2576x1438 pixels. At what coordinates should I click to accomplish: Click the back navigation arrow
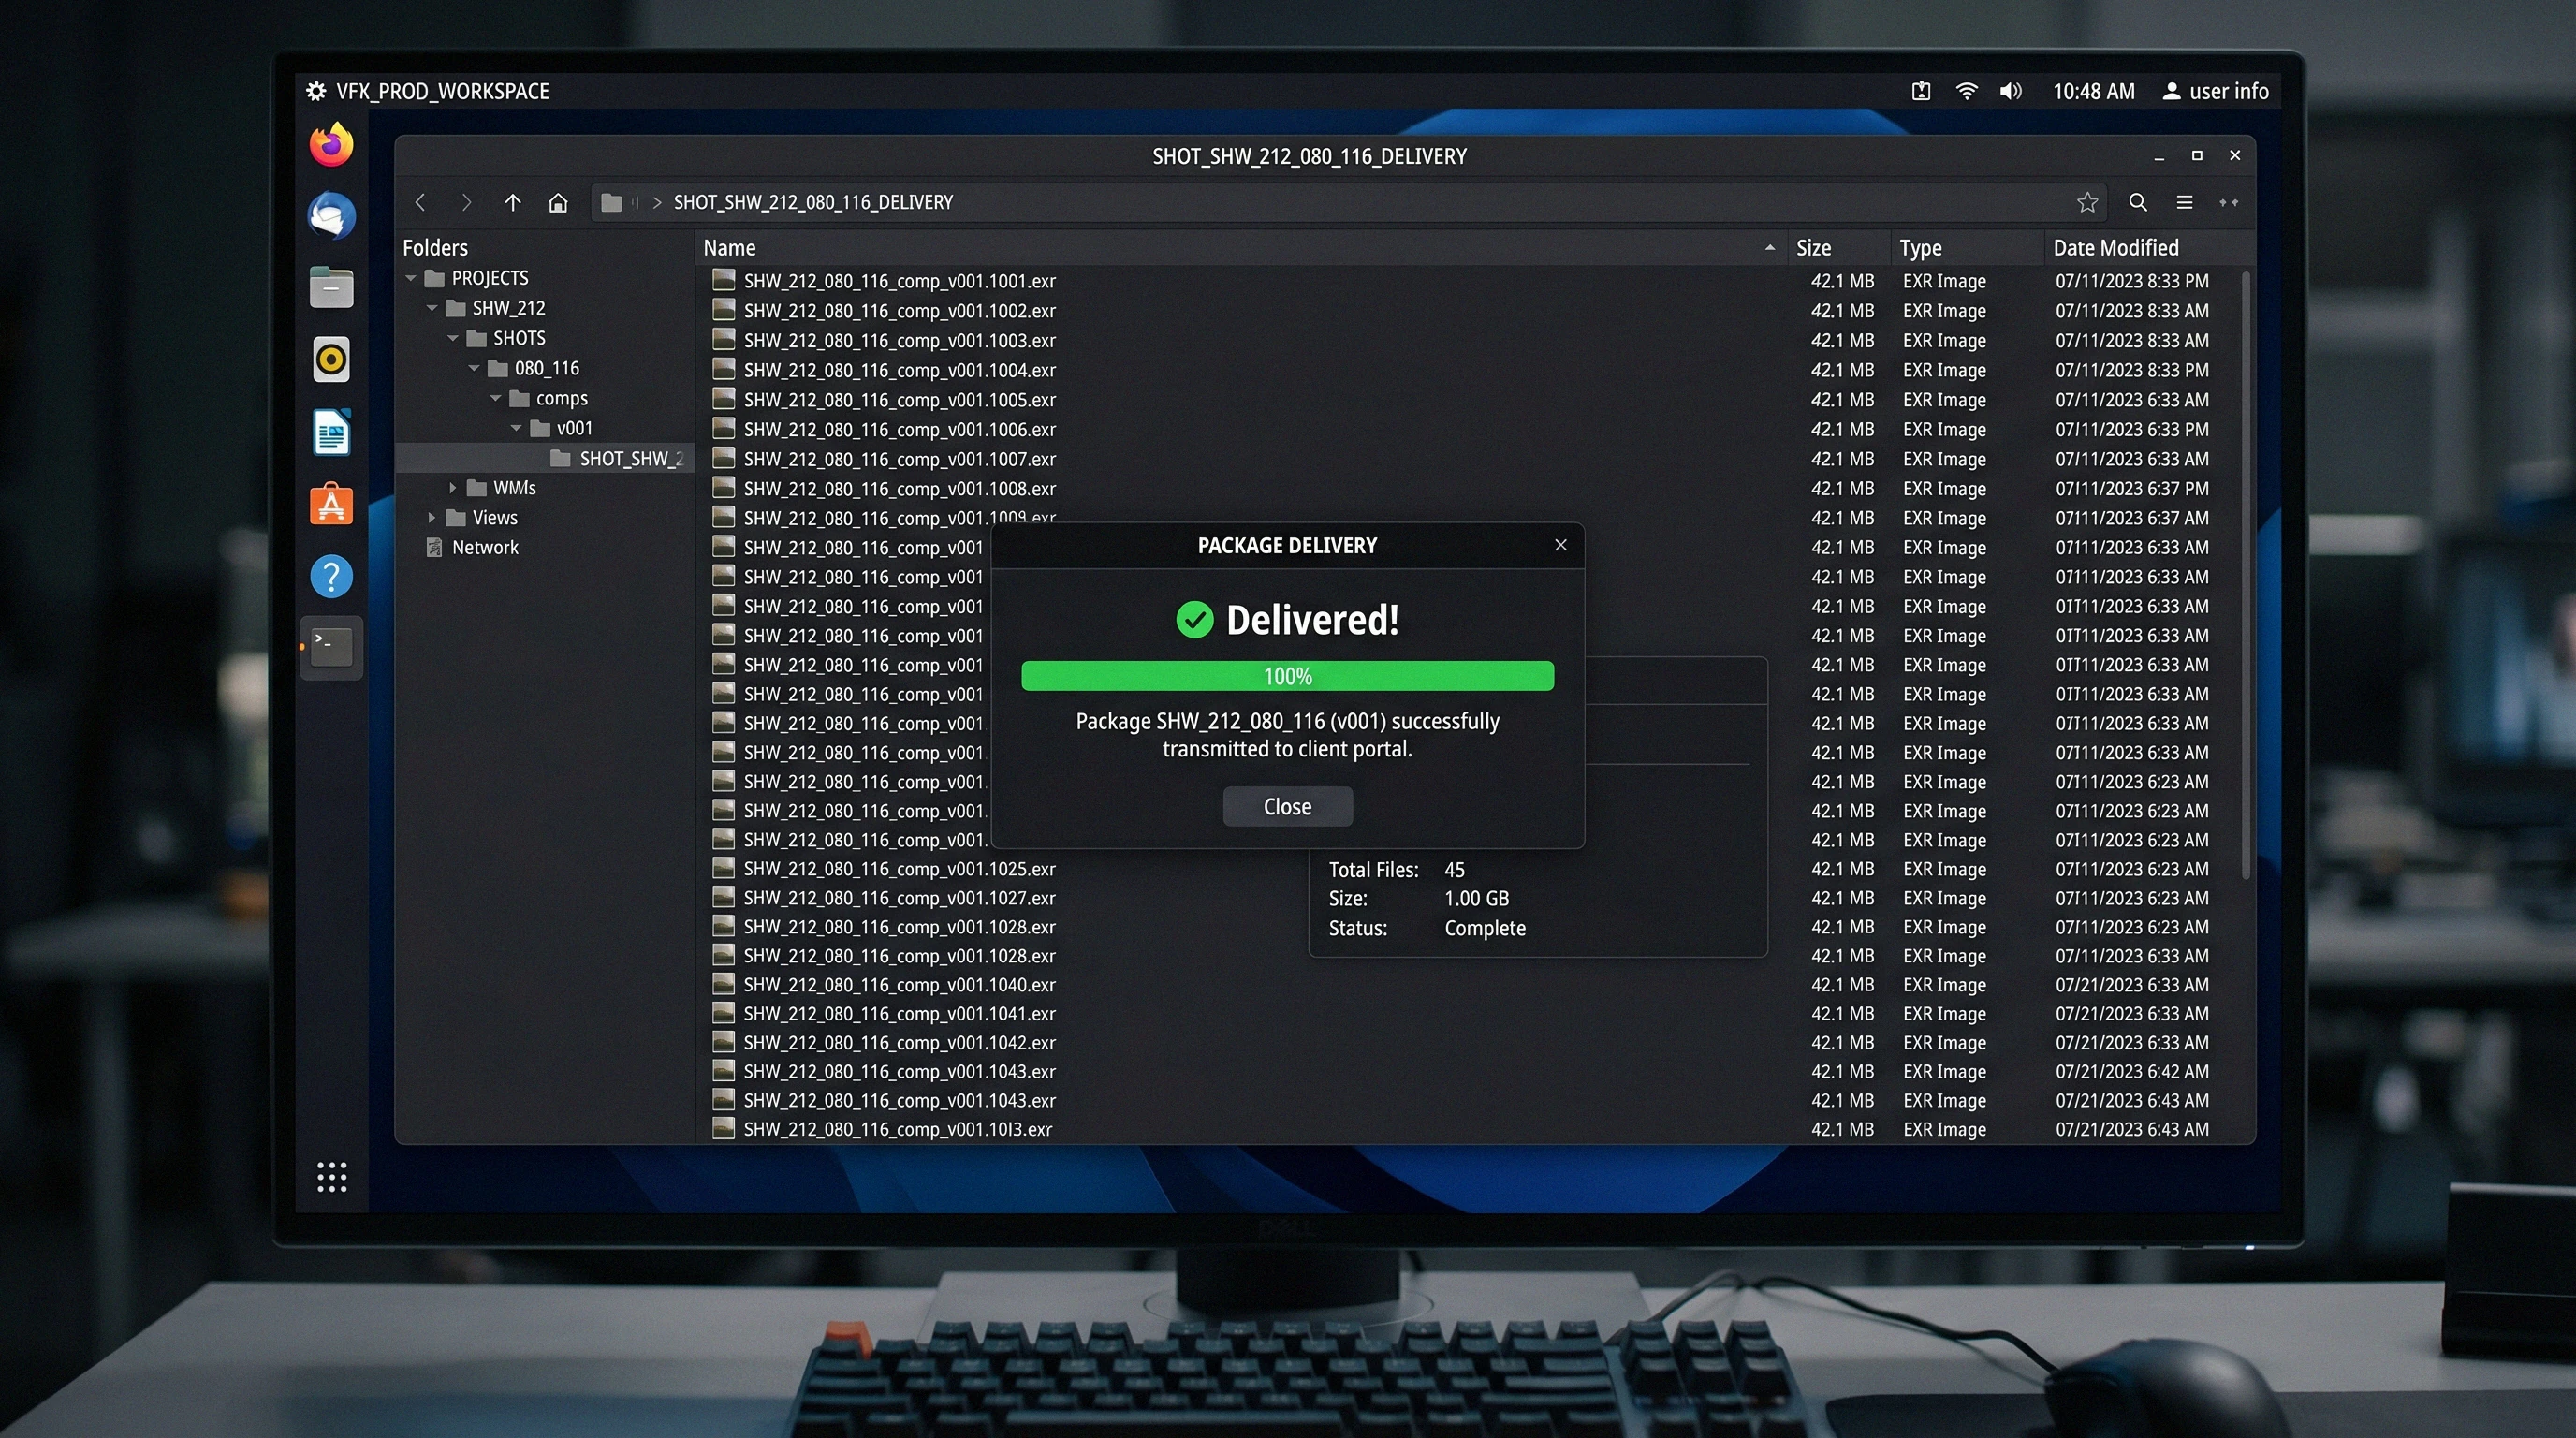pos(421,203)
